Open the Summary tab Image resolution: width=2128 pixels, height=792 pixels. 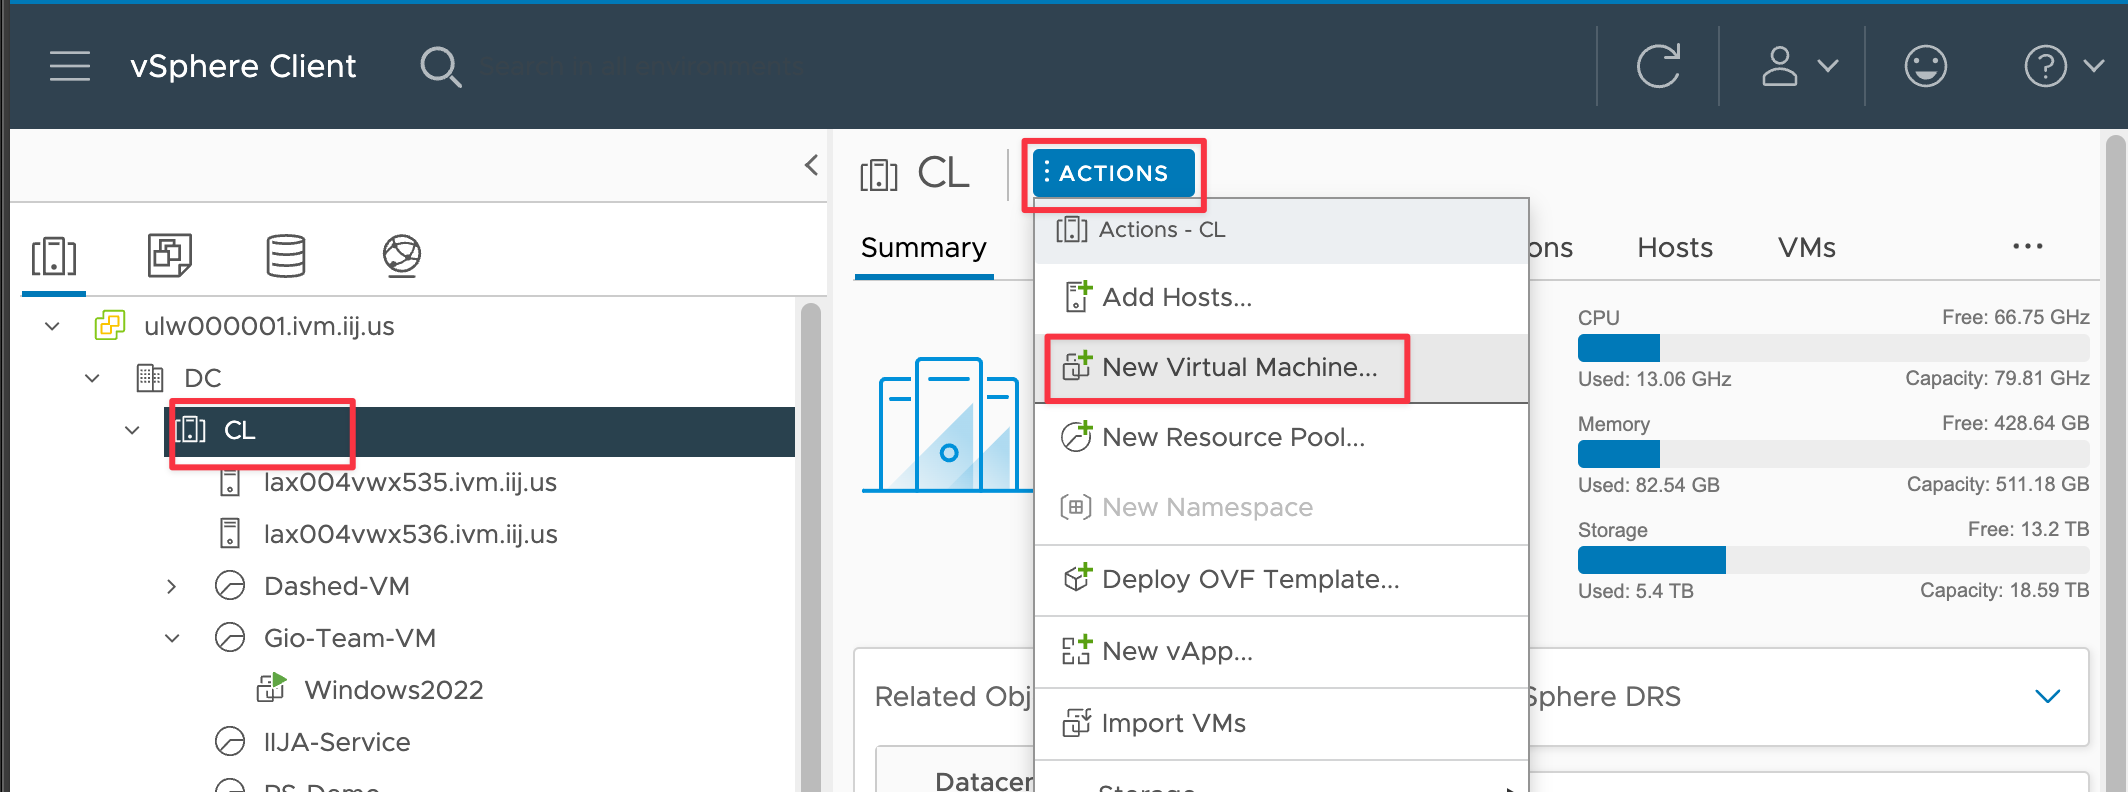click(x=923, y=247)
